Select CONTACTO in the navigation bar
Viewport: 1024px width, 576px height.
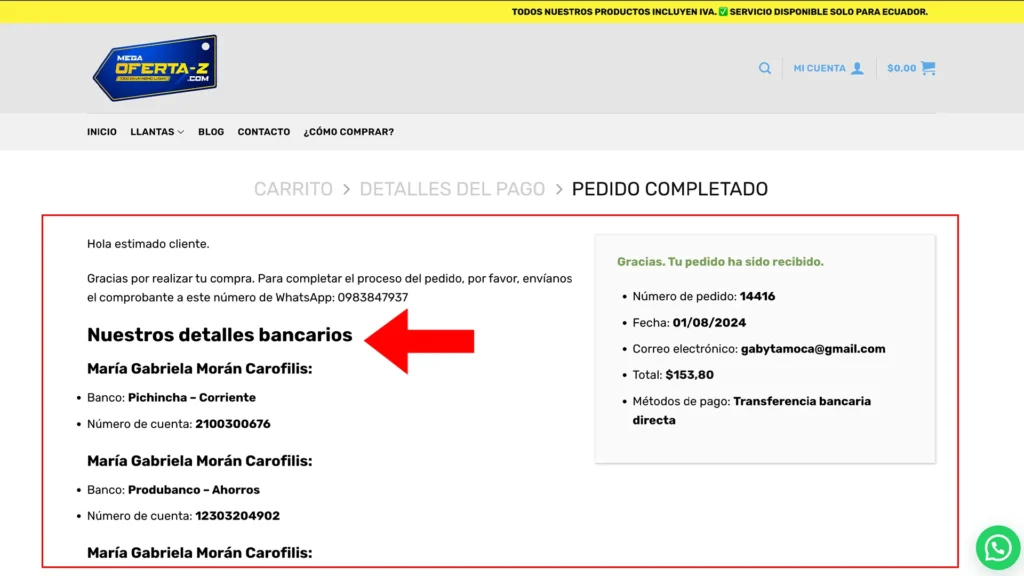(x=264, y=132)
